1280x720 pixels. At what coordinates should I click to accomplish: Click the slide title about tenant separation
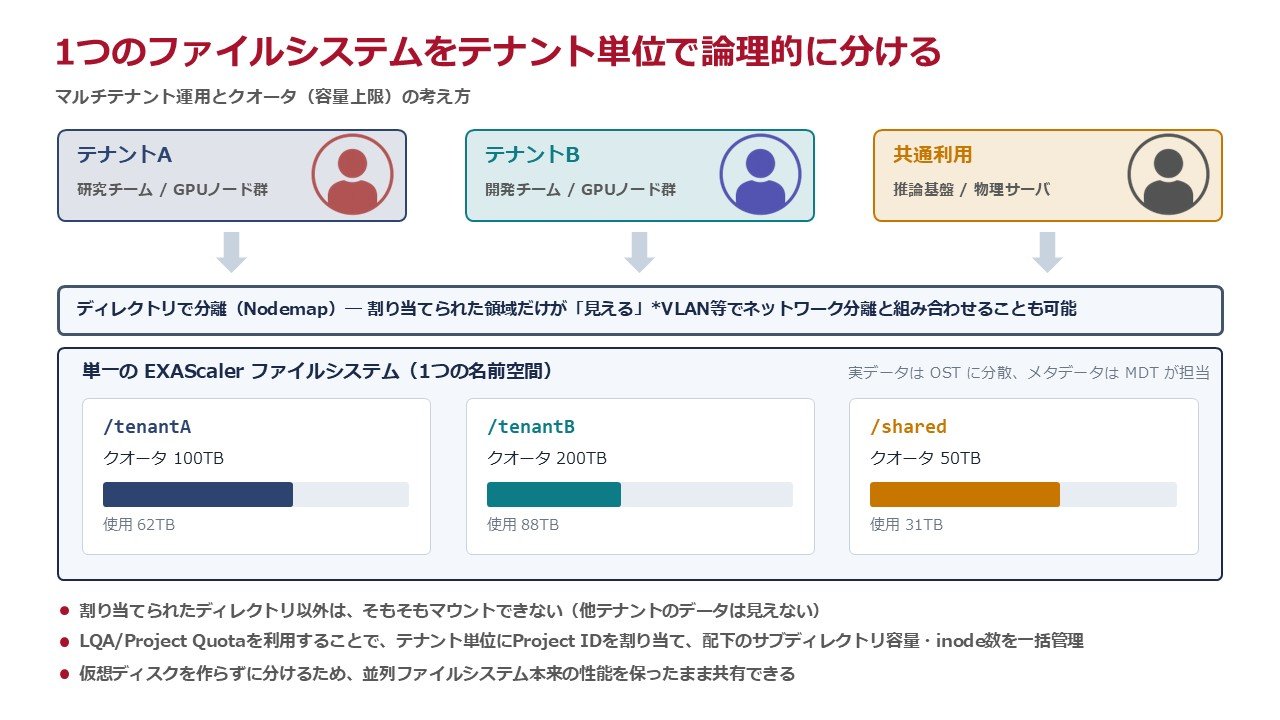tap(499, 51)
